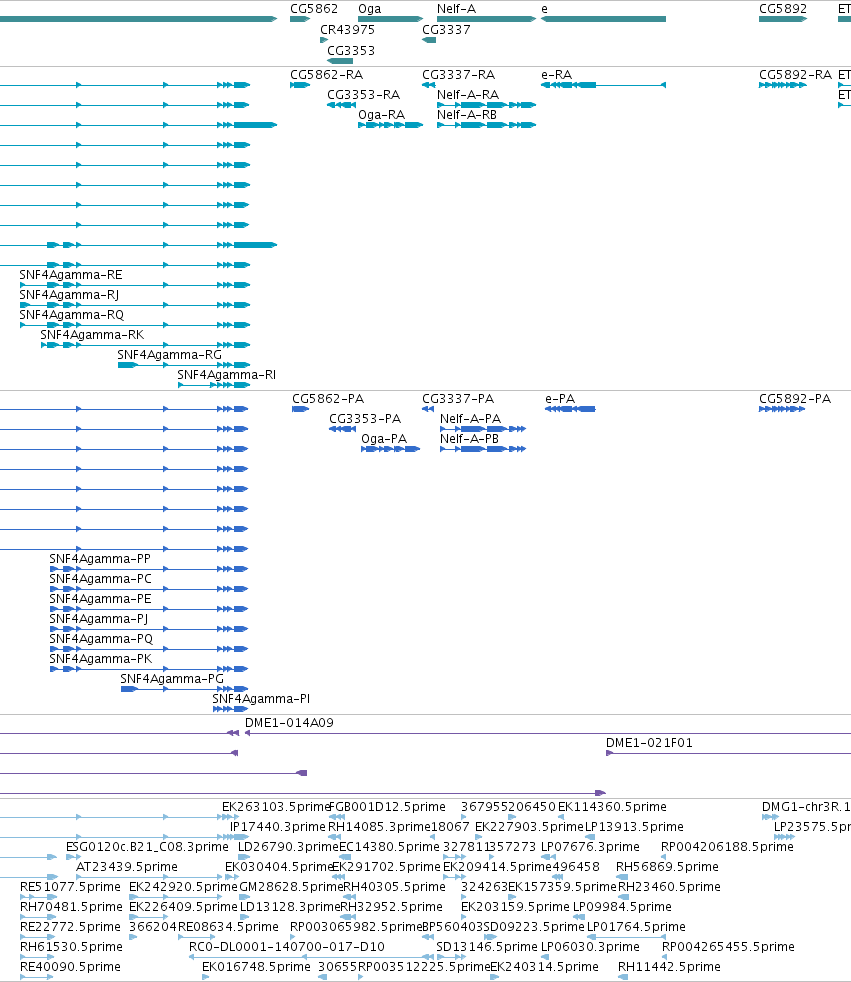Open EST RH11442.5prime

669,967
